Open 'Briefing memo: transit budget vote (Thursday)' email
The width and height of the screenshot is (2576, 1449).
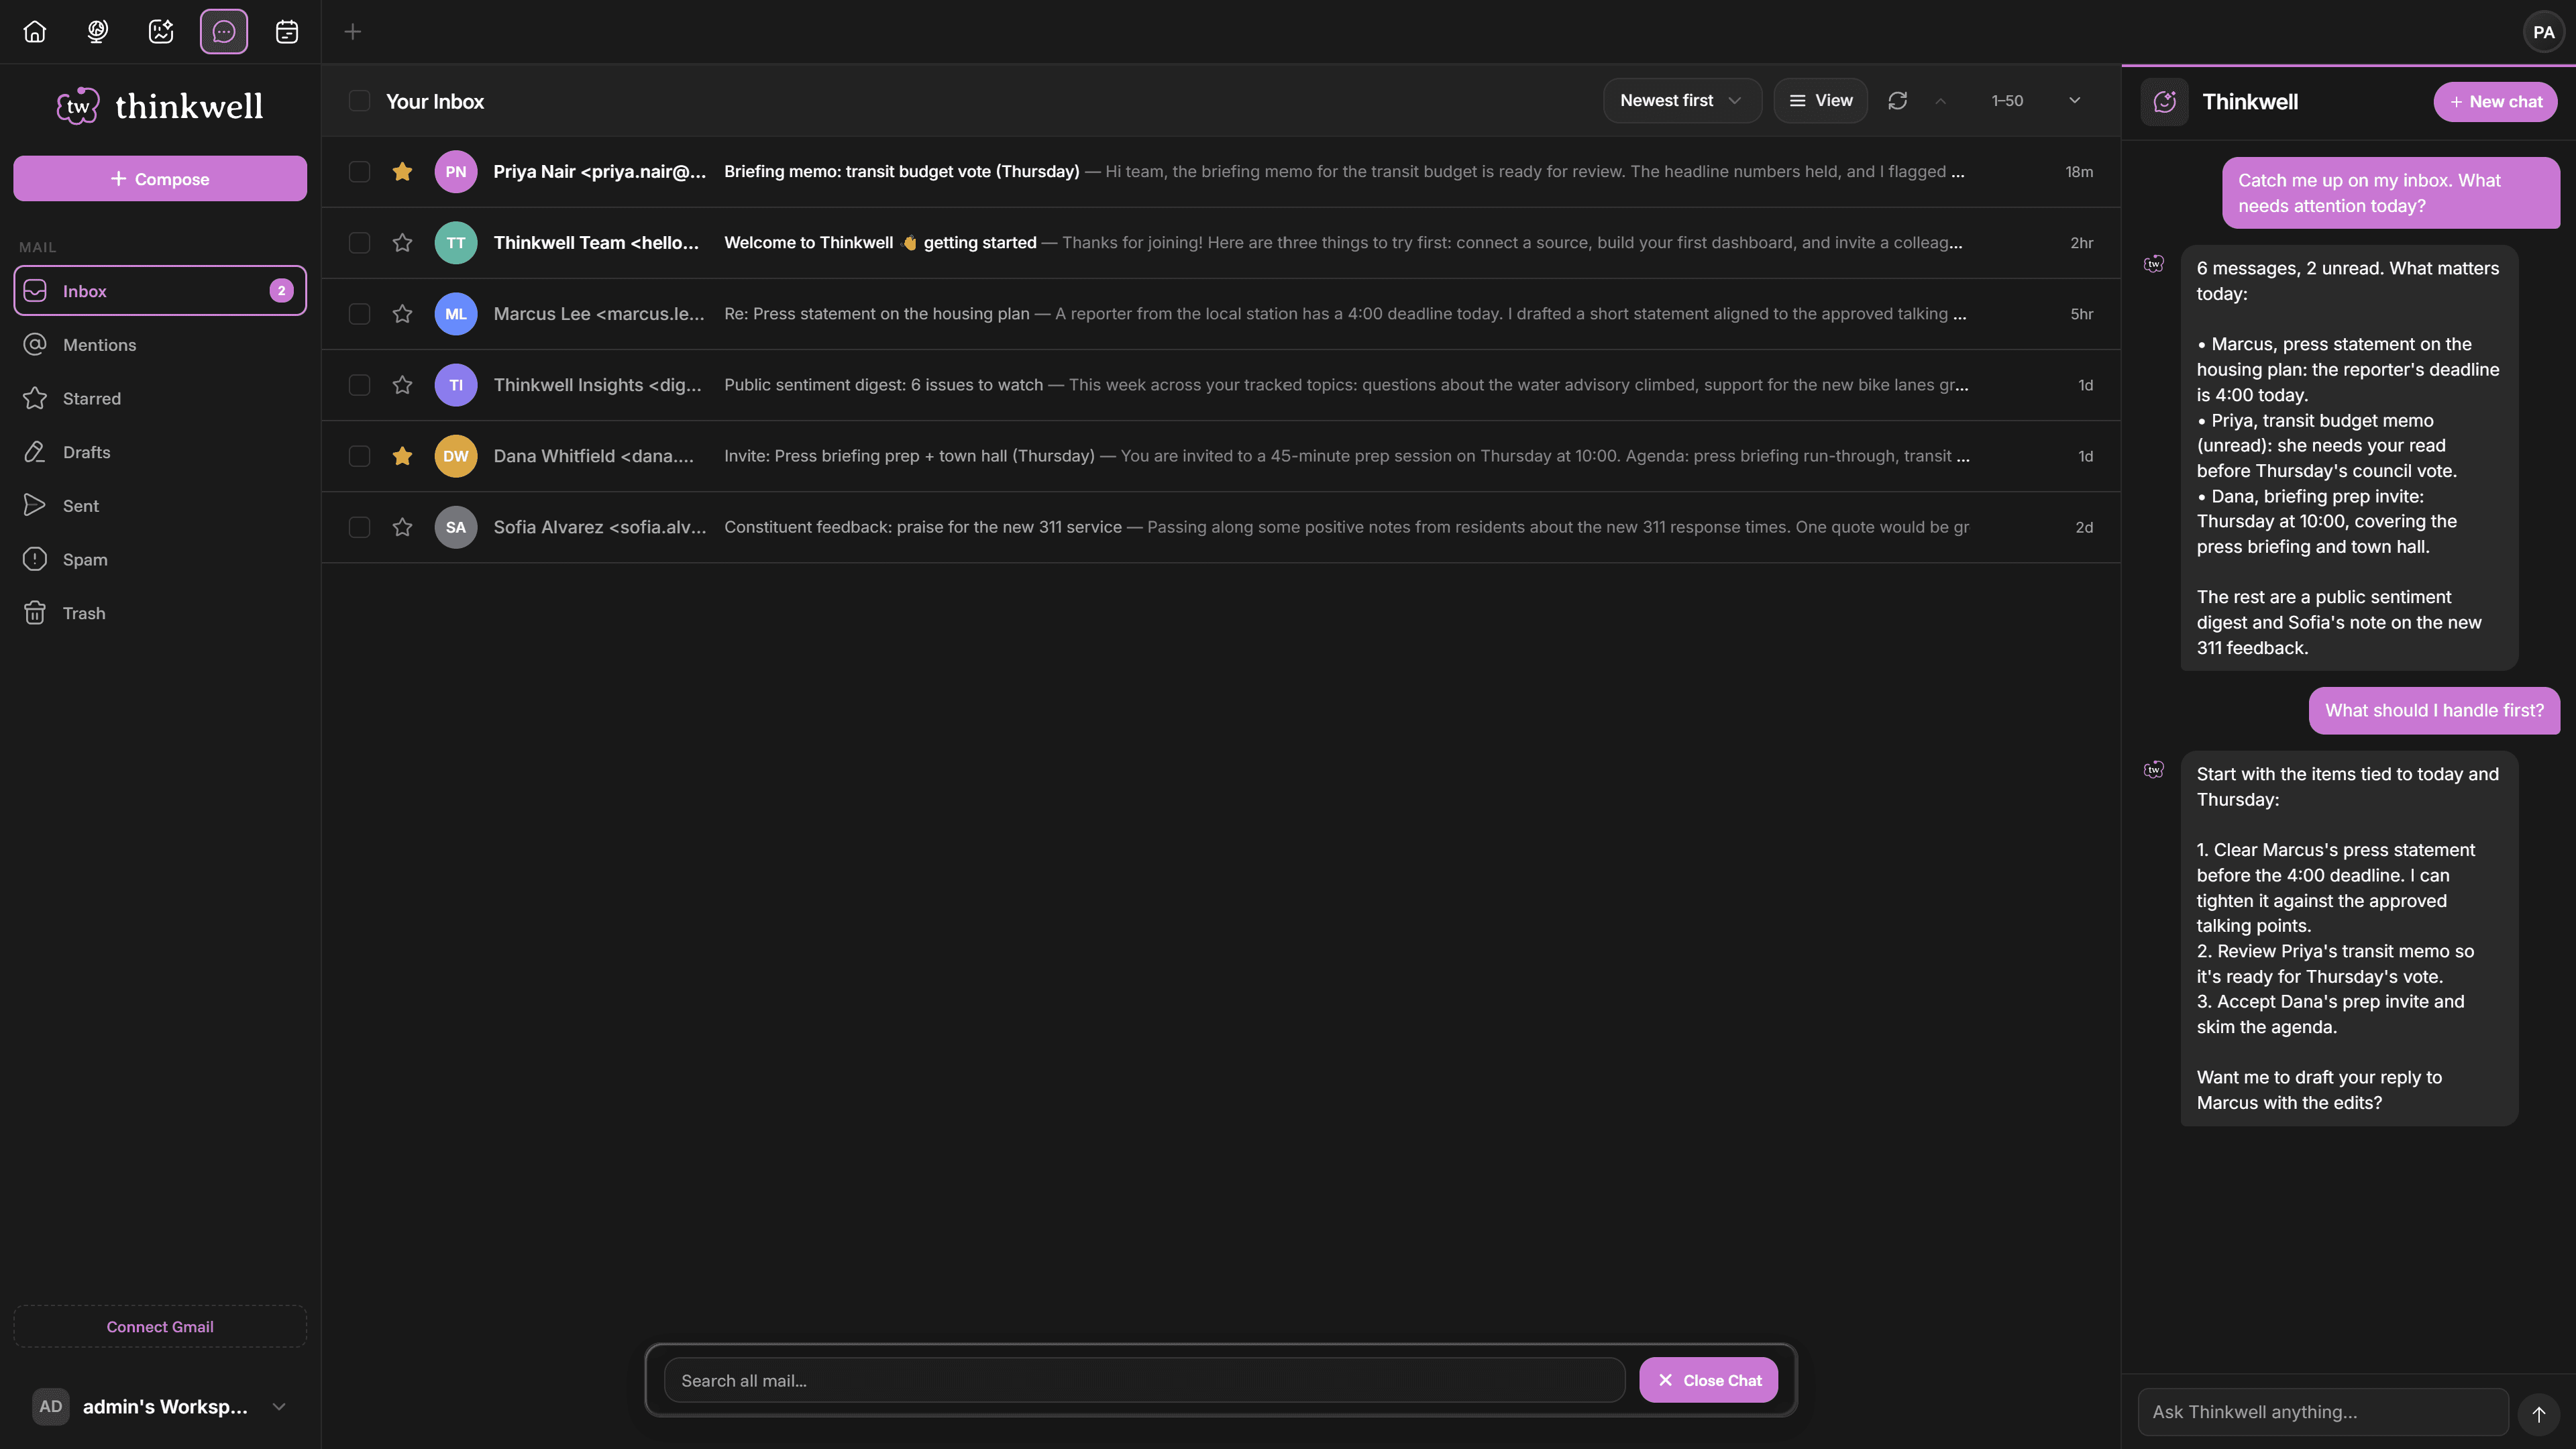[x=1221, y=172]
